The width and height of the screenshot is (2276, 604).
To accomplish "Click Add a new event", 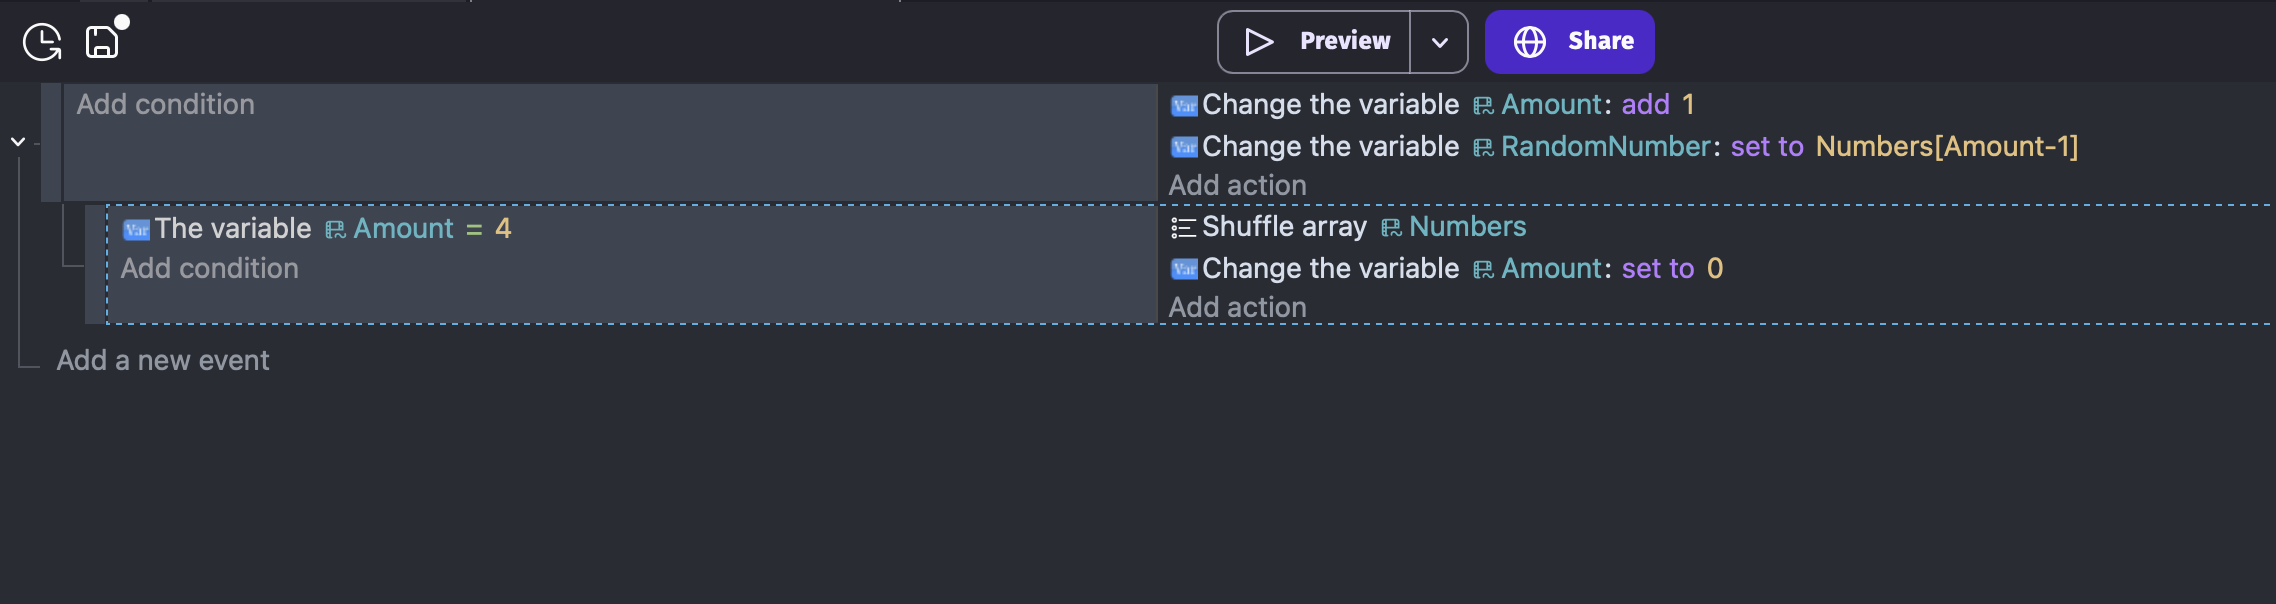I will pyautogui.click(x=163, y=360).
